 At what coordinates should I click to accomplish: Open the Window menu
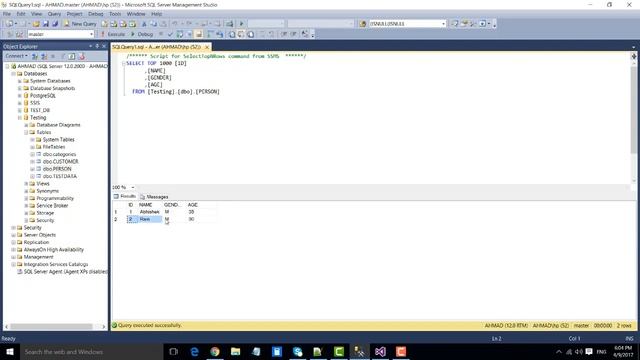136,14
